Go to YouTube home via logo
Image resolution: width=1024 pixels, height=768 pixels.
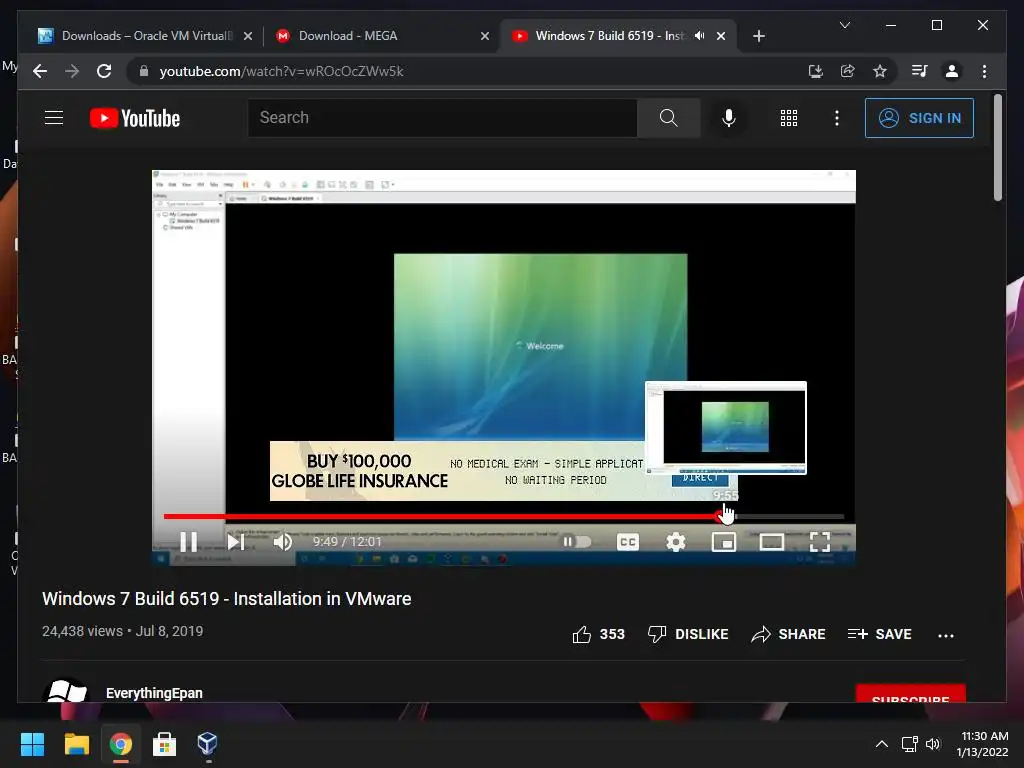135,118
